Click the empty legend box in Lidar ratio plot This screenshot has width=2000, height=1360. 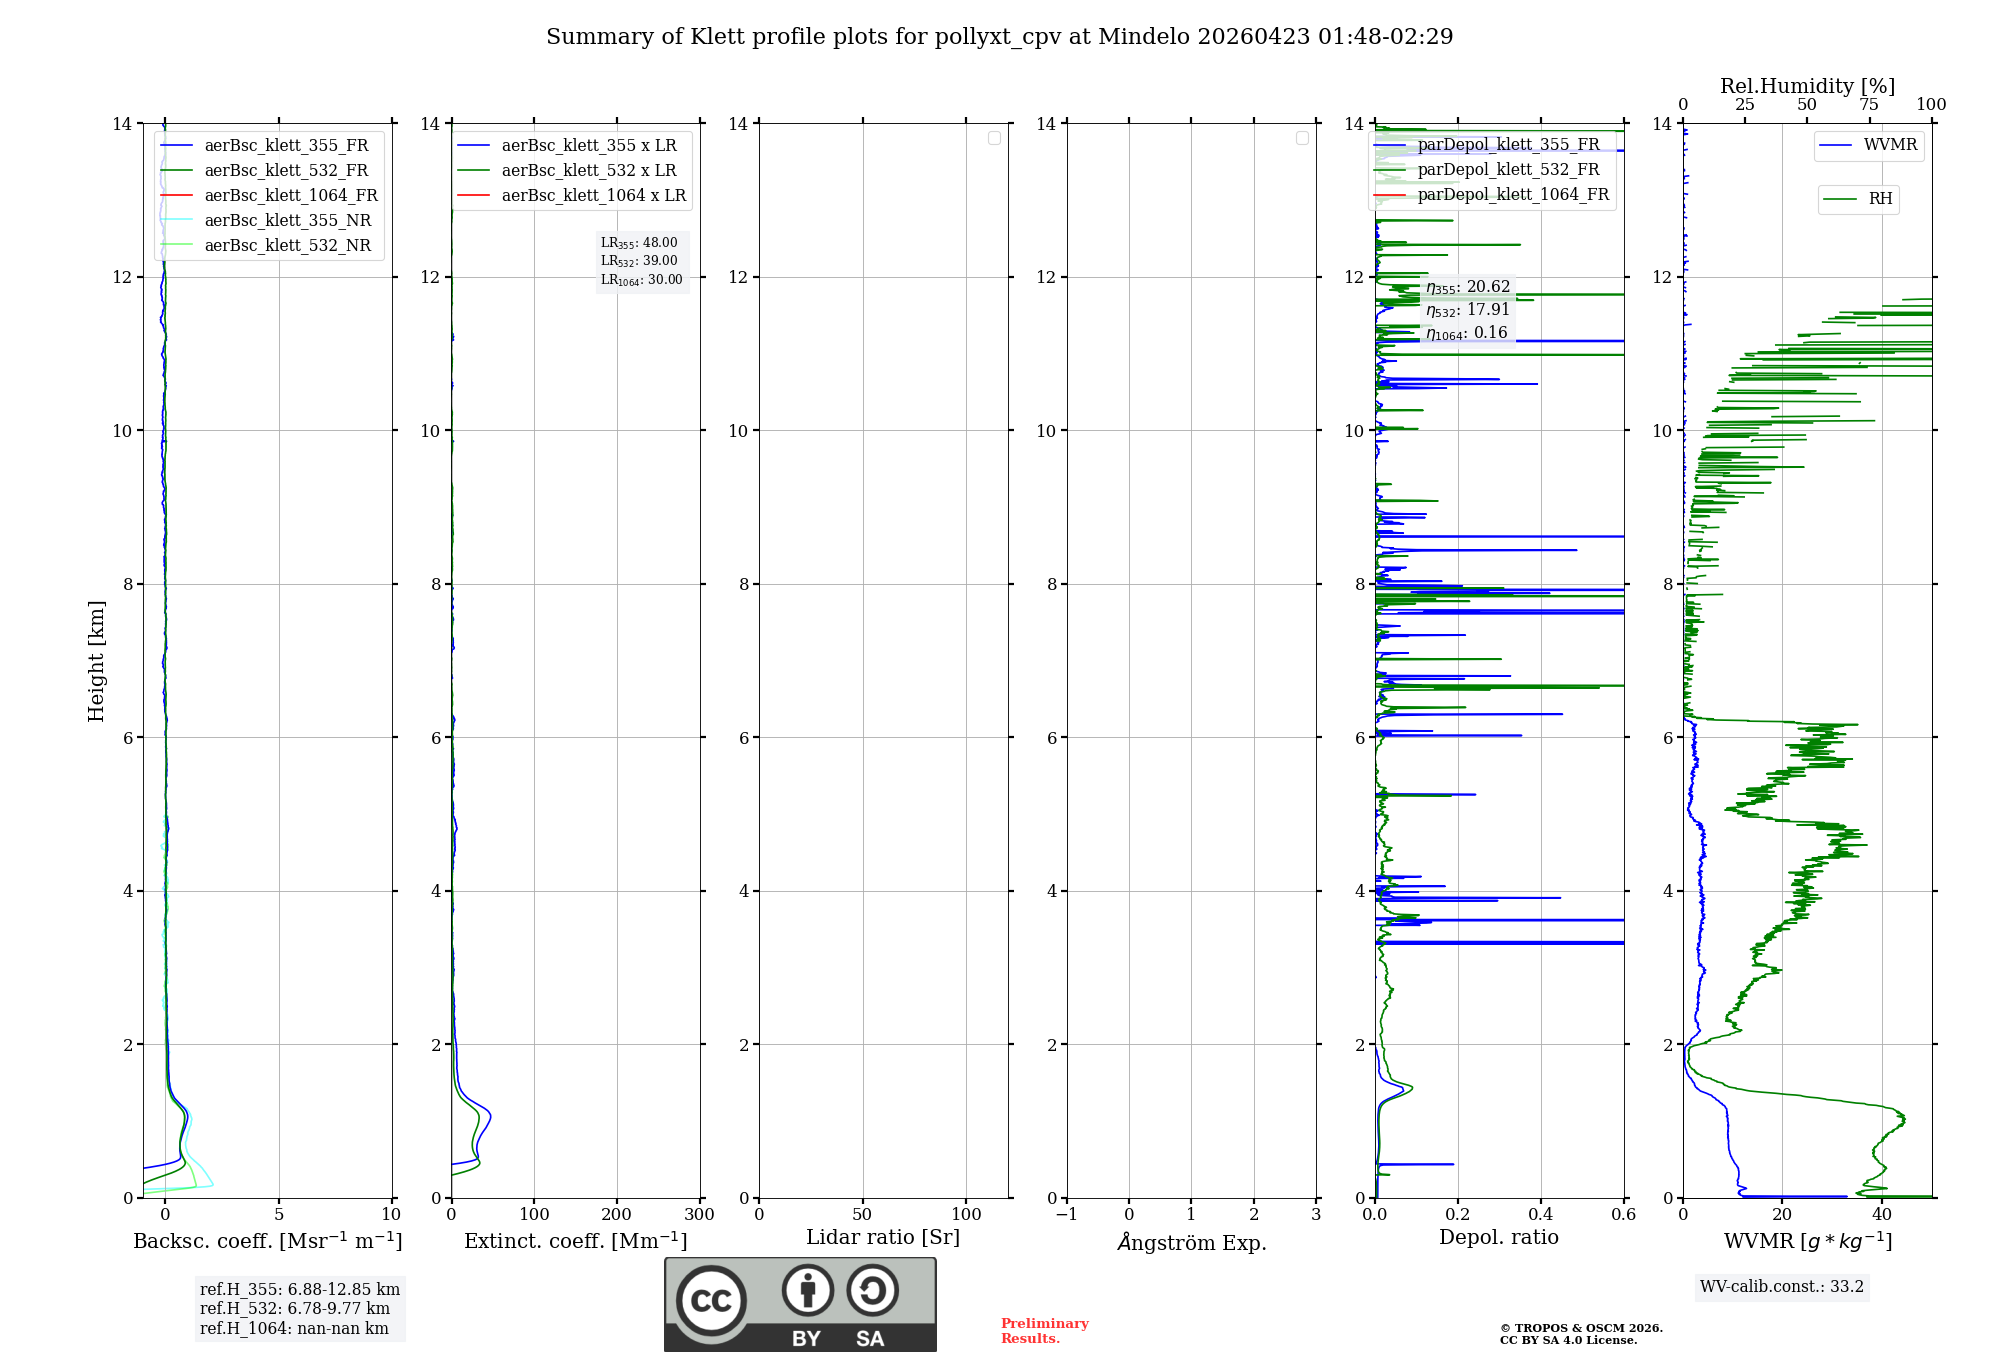[994, 138]
